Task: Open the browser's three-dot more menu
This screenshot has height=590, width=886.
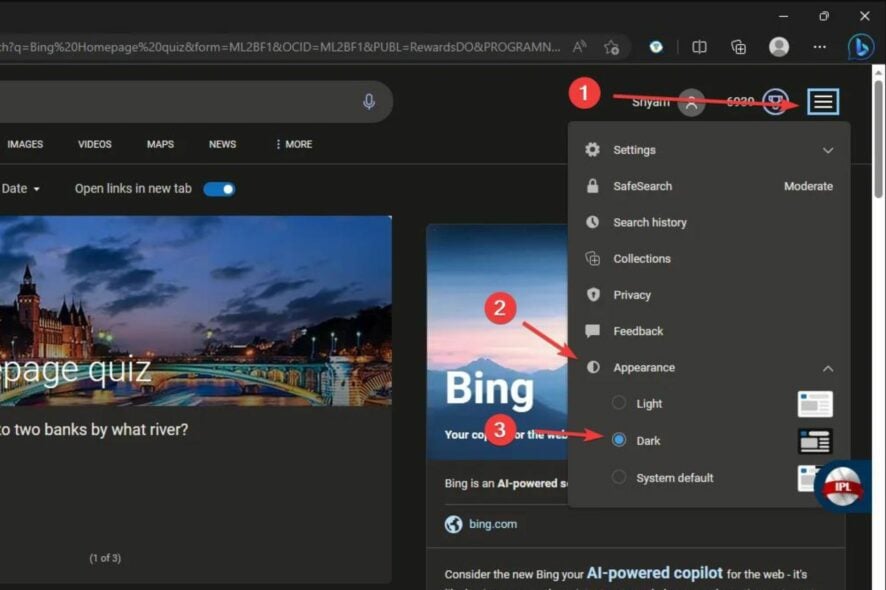Action: 819,46
